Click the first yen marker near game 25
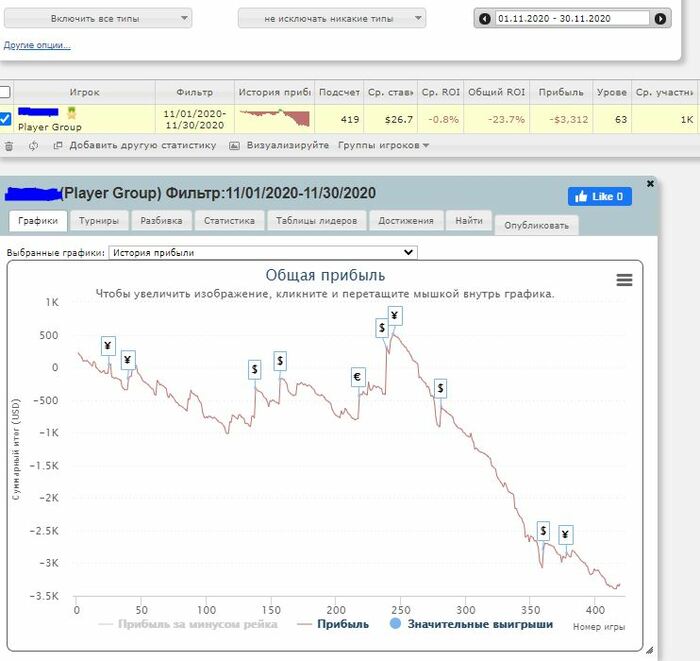 [108, 346]
